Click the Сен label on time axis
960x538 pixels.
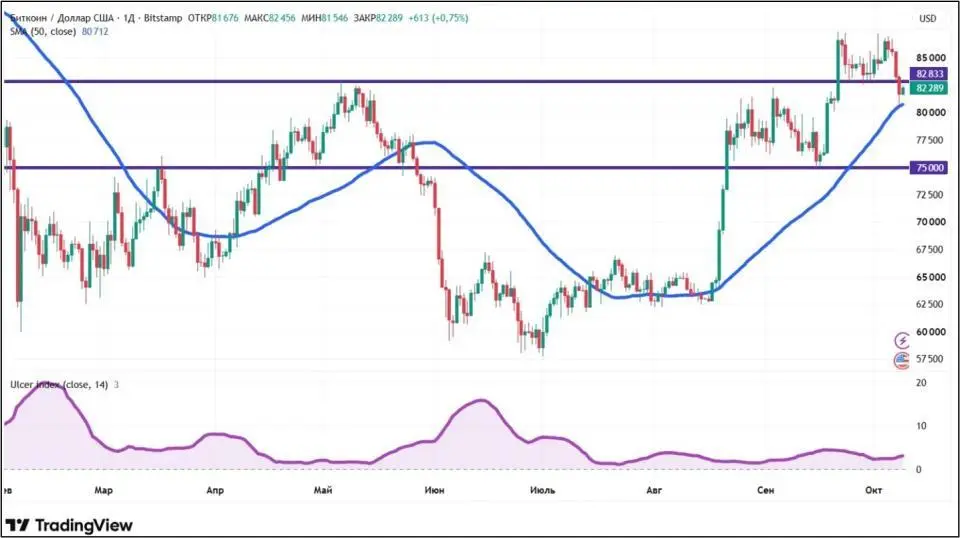[765, 490]
